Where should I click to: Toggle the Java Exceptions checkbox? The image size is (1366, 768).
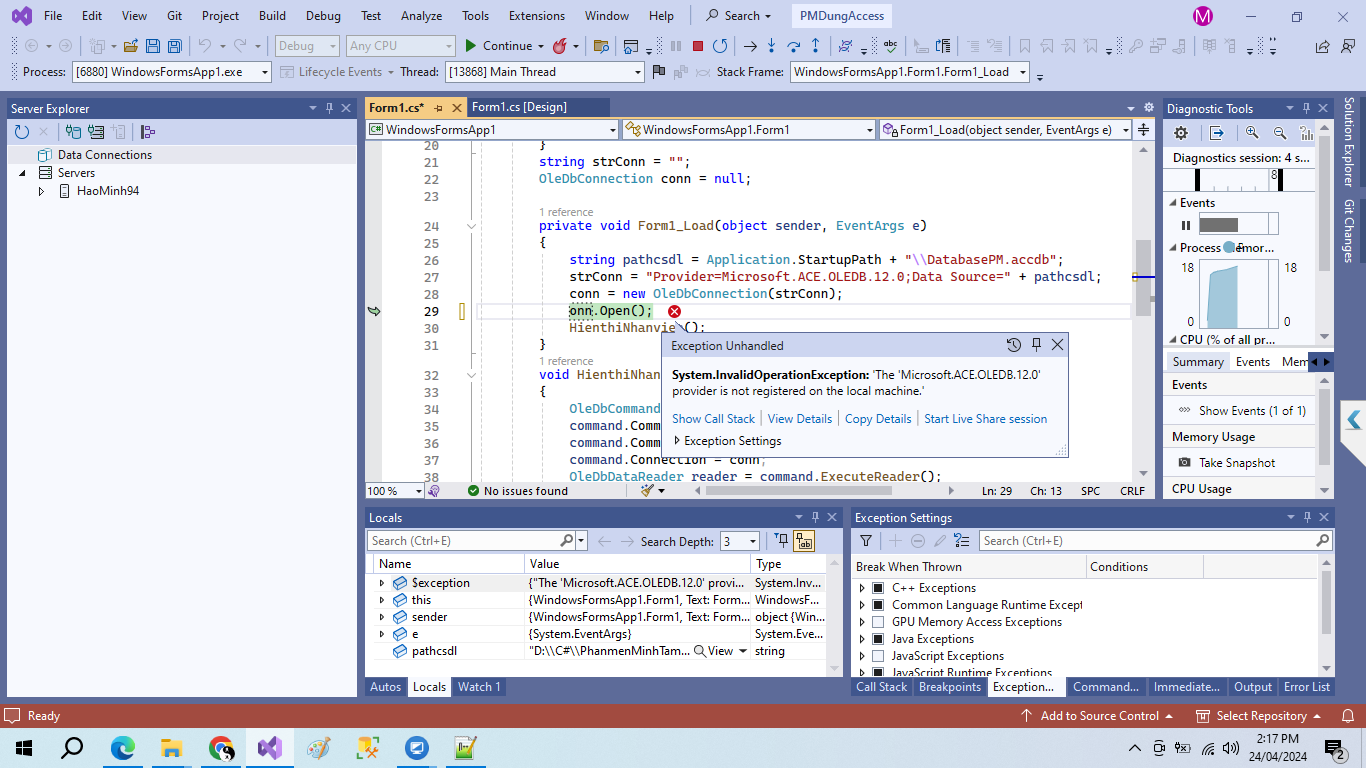click(878, 639)
